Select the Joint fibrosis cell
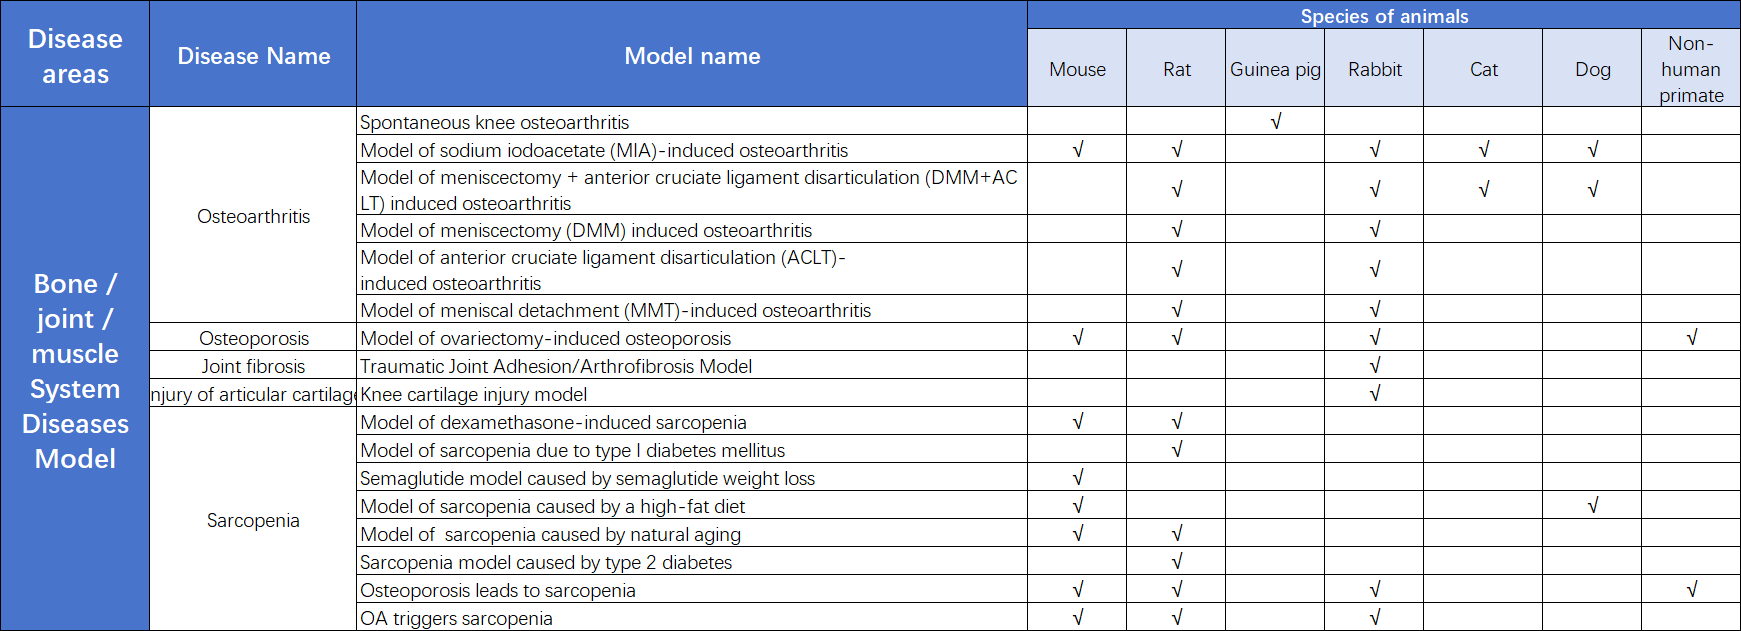The height and width of the screenshot is (631, 1741). pyautogui.click(x=253, y=366)
